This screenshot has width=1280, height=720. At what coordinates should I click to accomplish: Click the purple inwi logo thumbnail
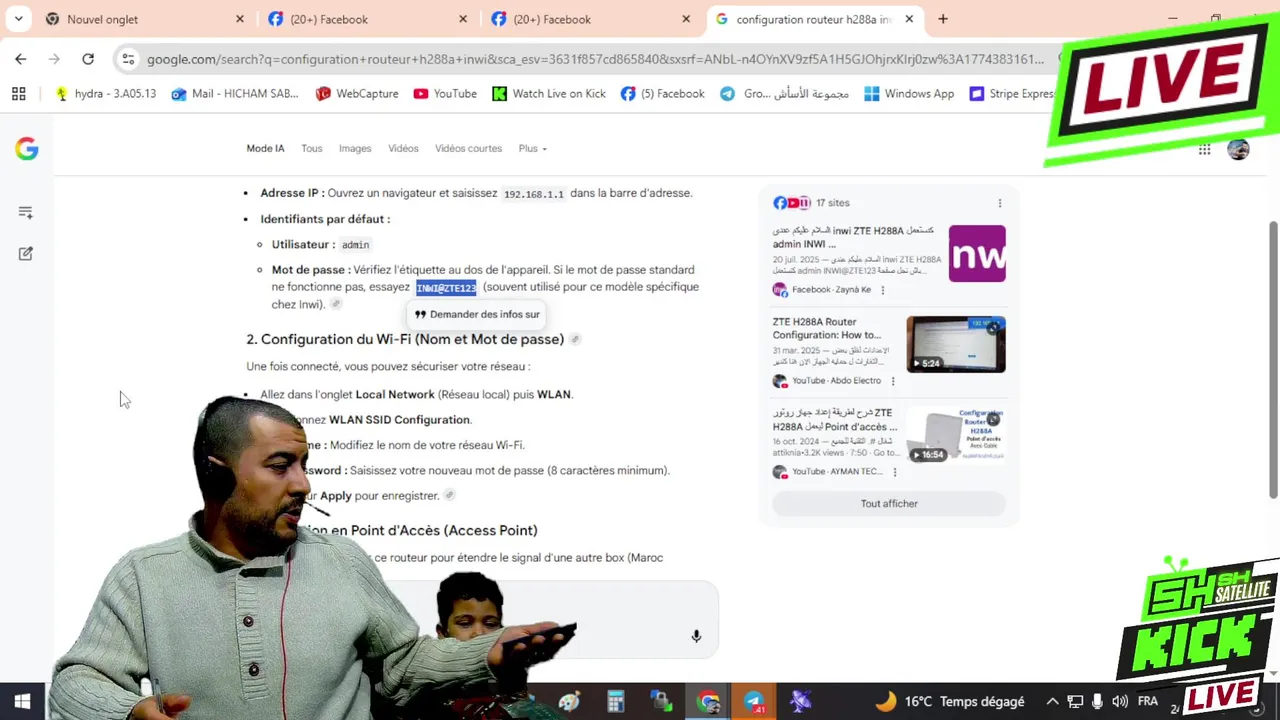(977, 253)
